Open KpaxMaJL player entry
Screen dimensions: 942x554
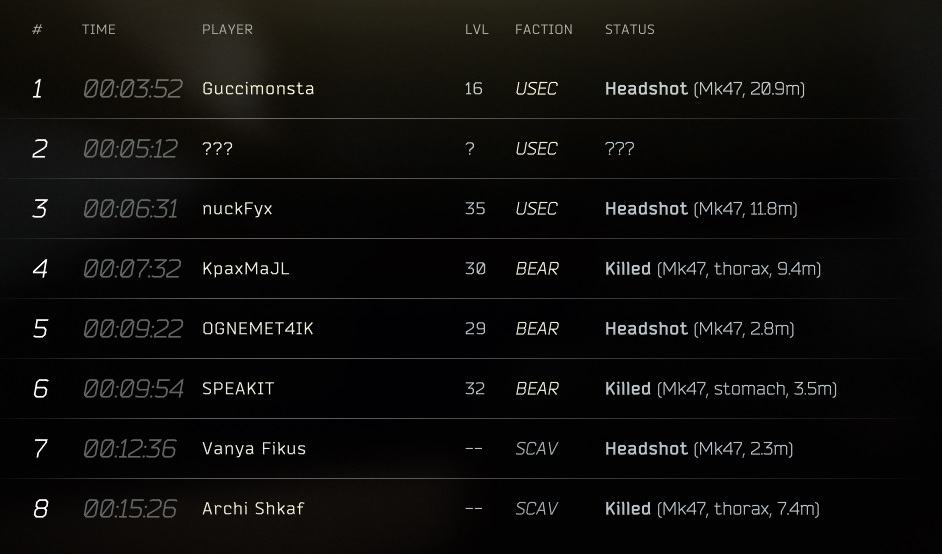[246, 269]
